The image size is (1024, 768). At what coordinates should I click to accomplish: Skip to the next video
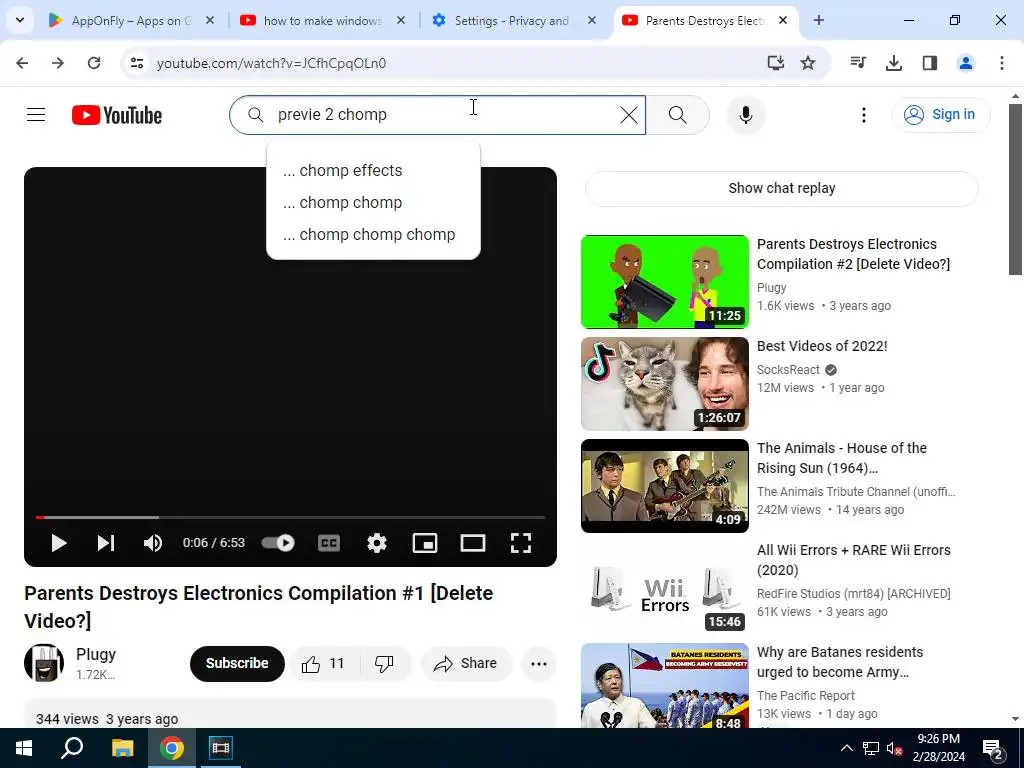pos(106,543)
